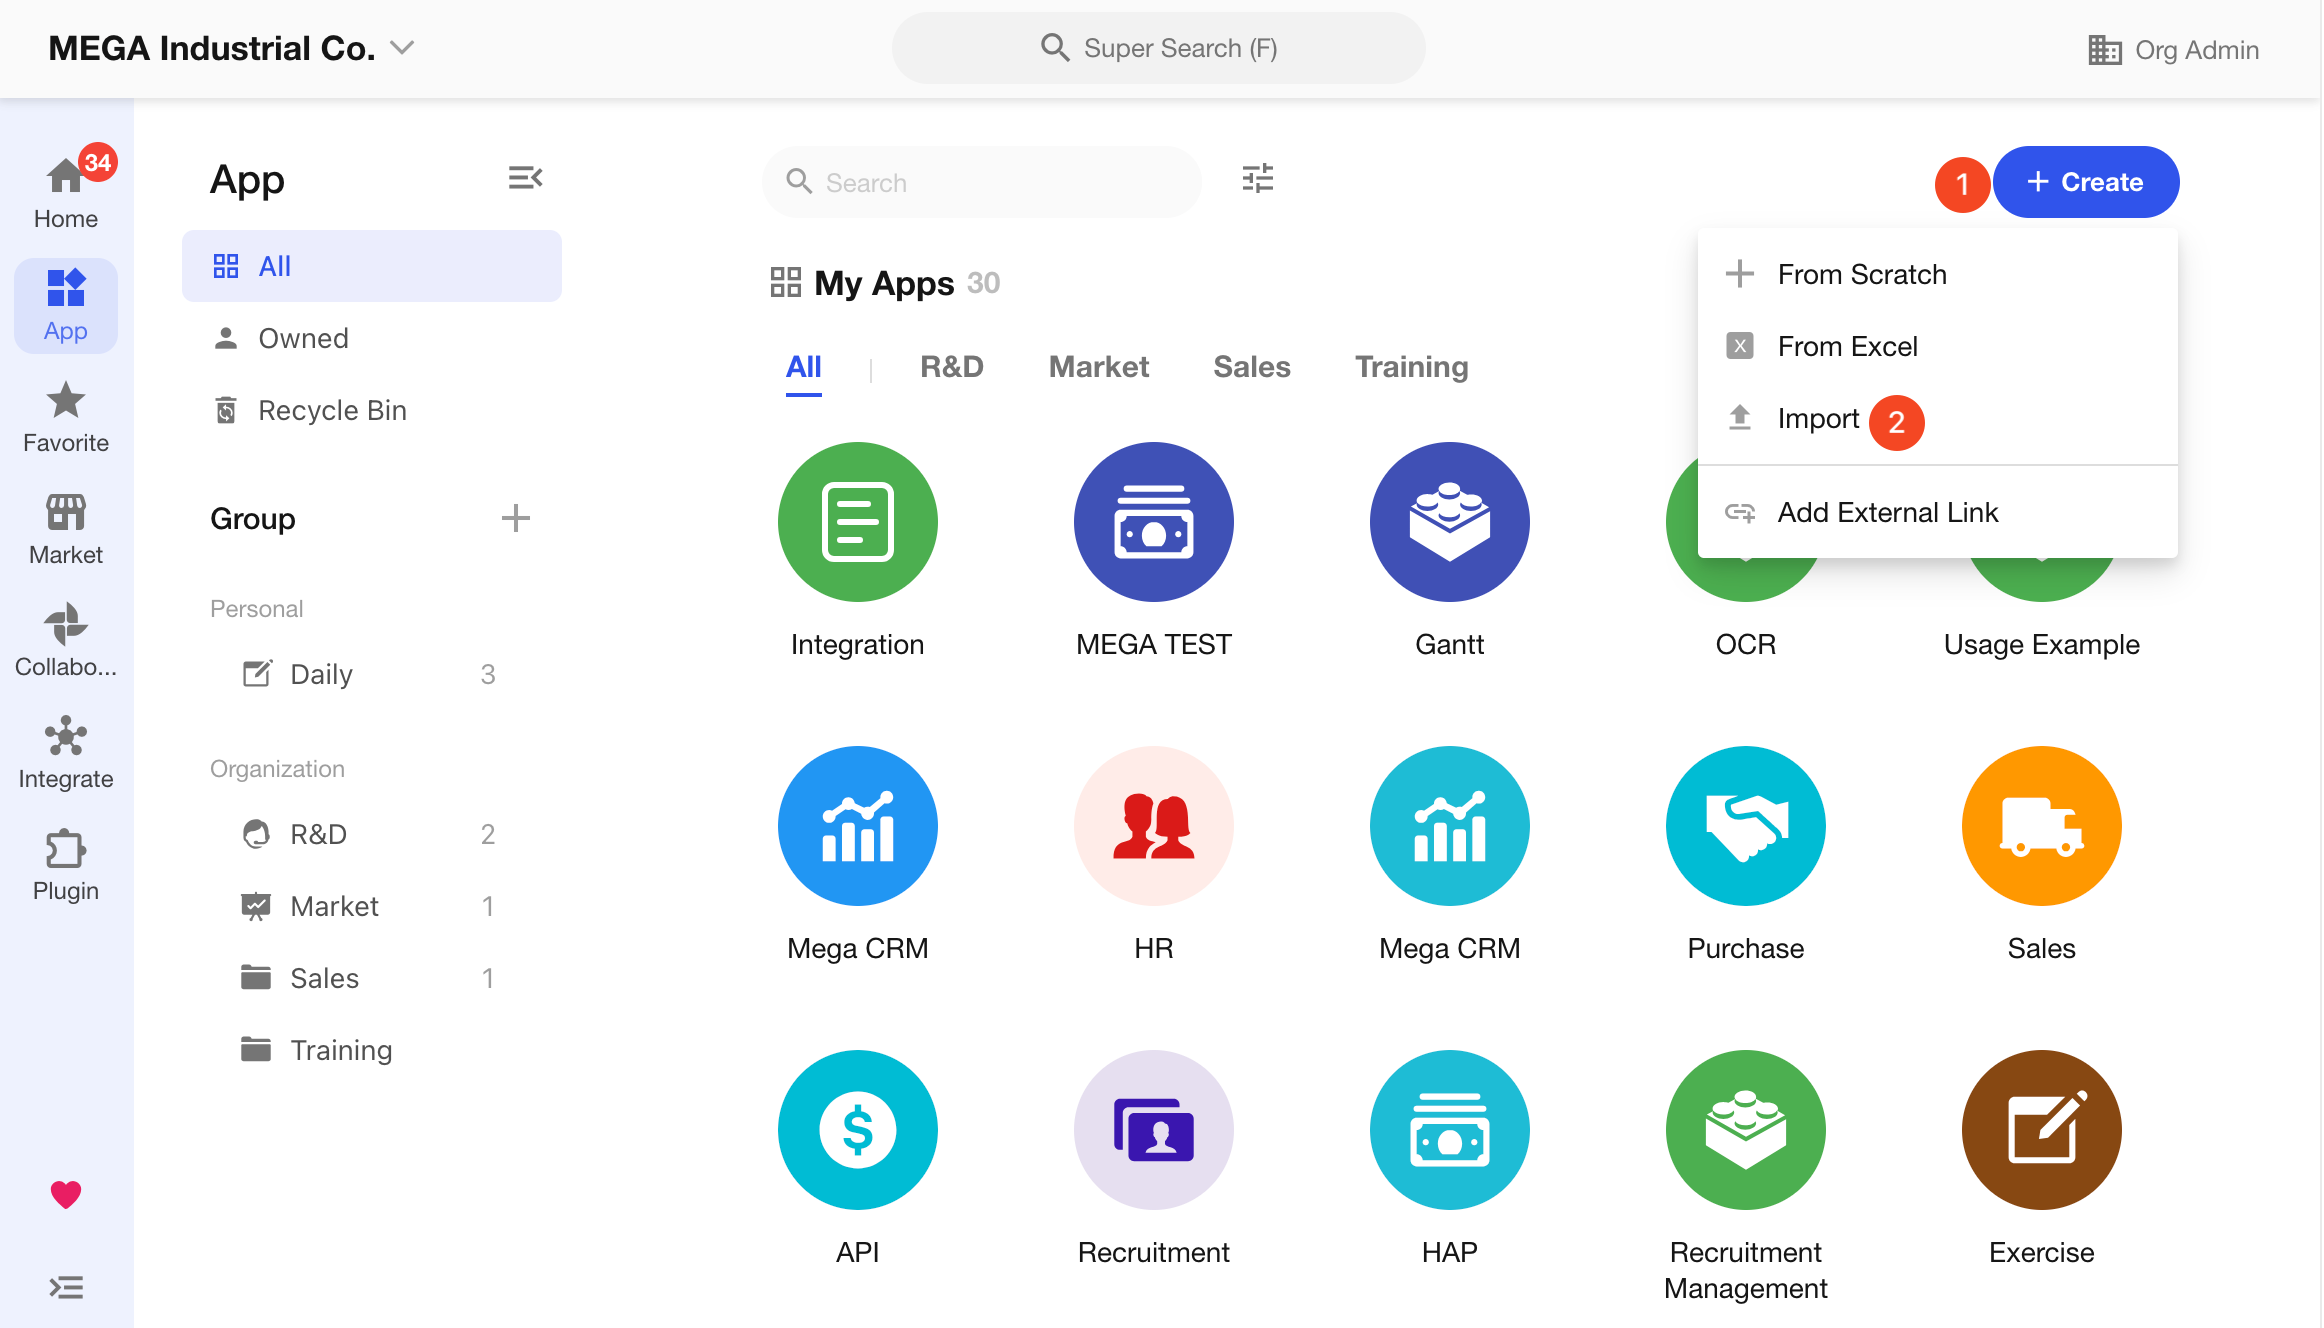Open the orange Sales app

pos(2041,826)
